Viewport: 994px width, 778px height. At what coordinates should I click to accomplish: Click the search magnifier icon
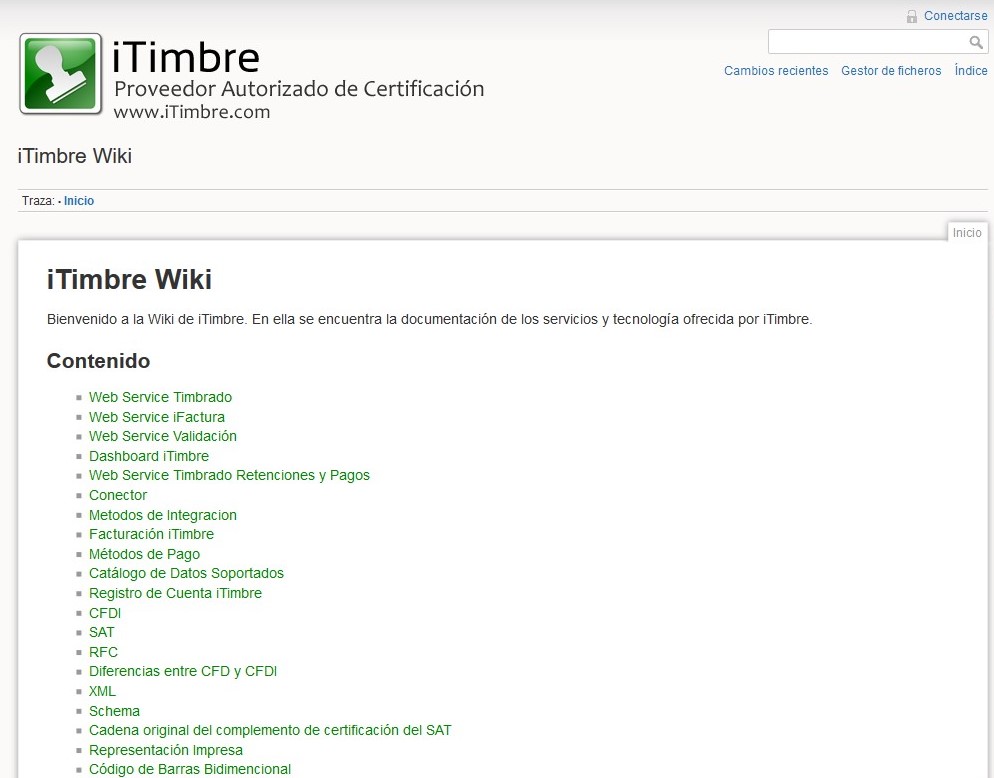coord(976,42)
